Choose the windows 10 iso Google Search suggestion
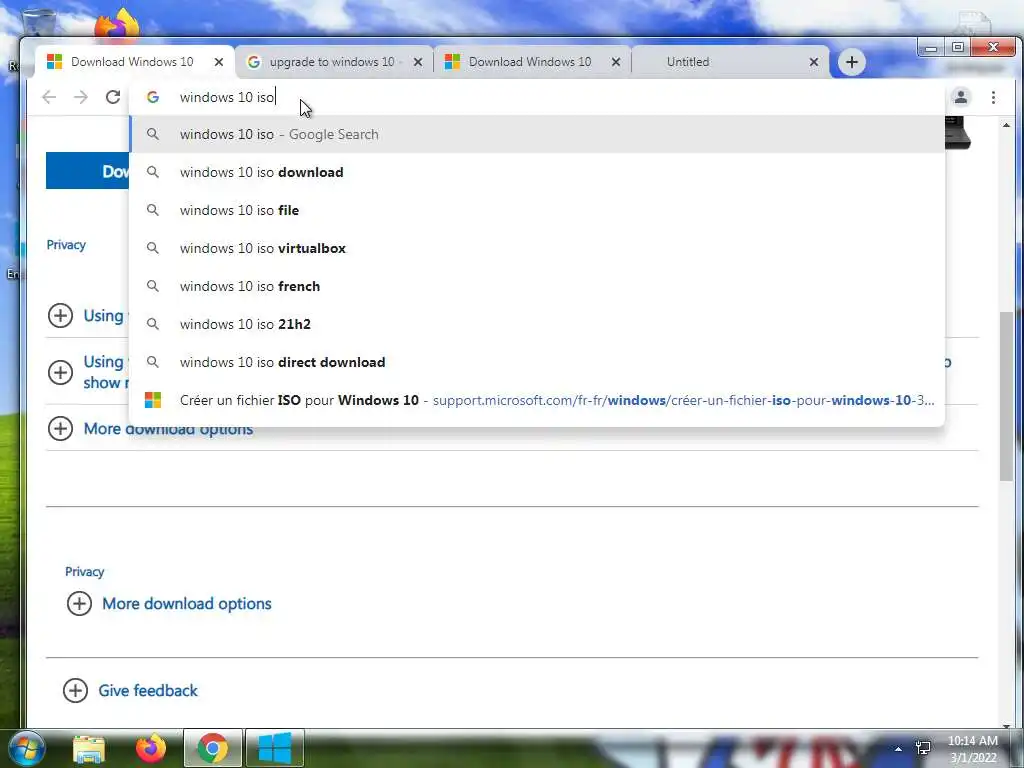This screenshot has width=1024, height=768. click(537, 135)
